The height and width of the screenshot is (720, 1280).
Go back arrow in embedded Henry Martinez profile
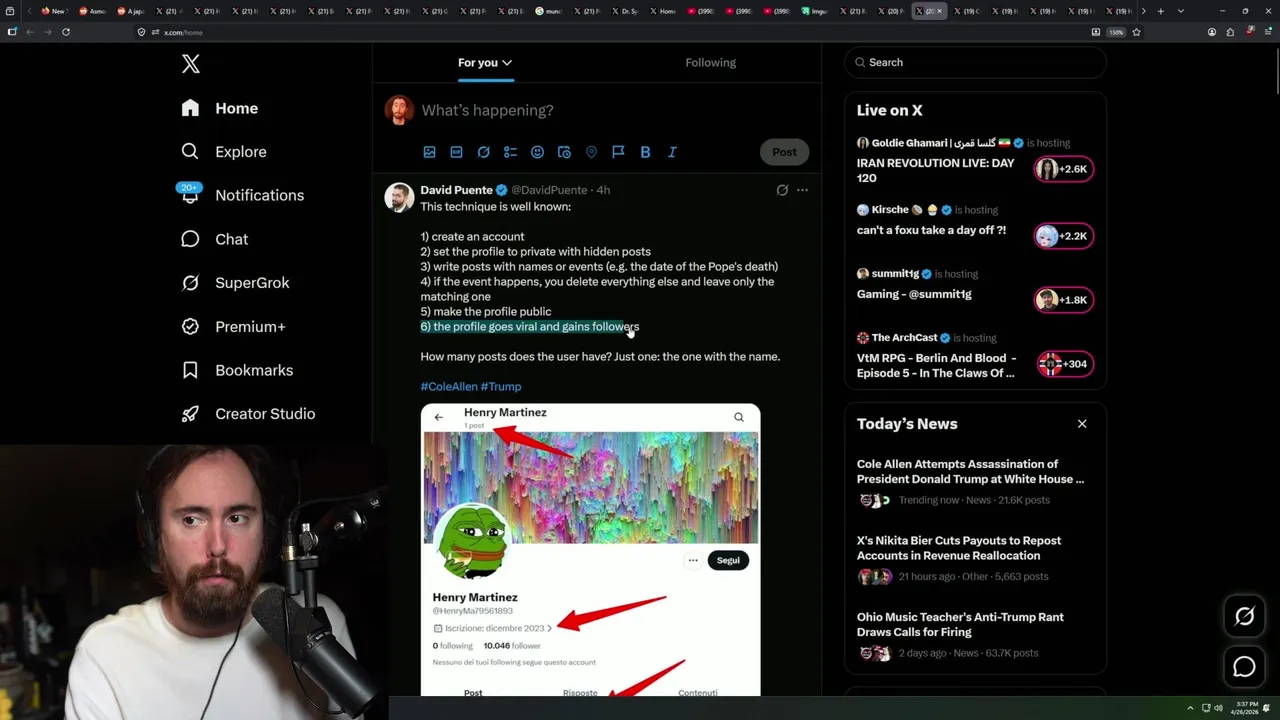click(x=438, y=417)
